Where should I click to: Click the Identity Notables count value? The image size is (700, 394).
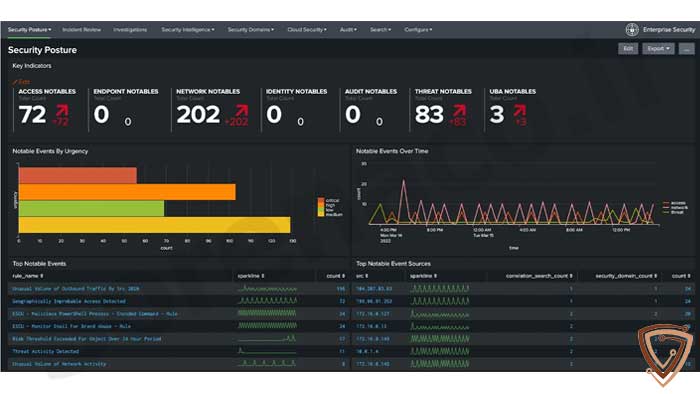pos(274,114)
